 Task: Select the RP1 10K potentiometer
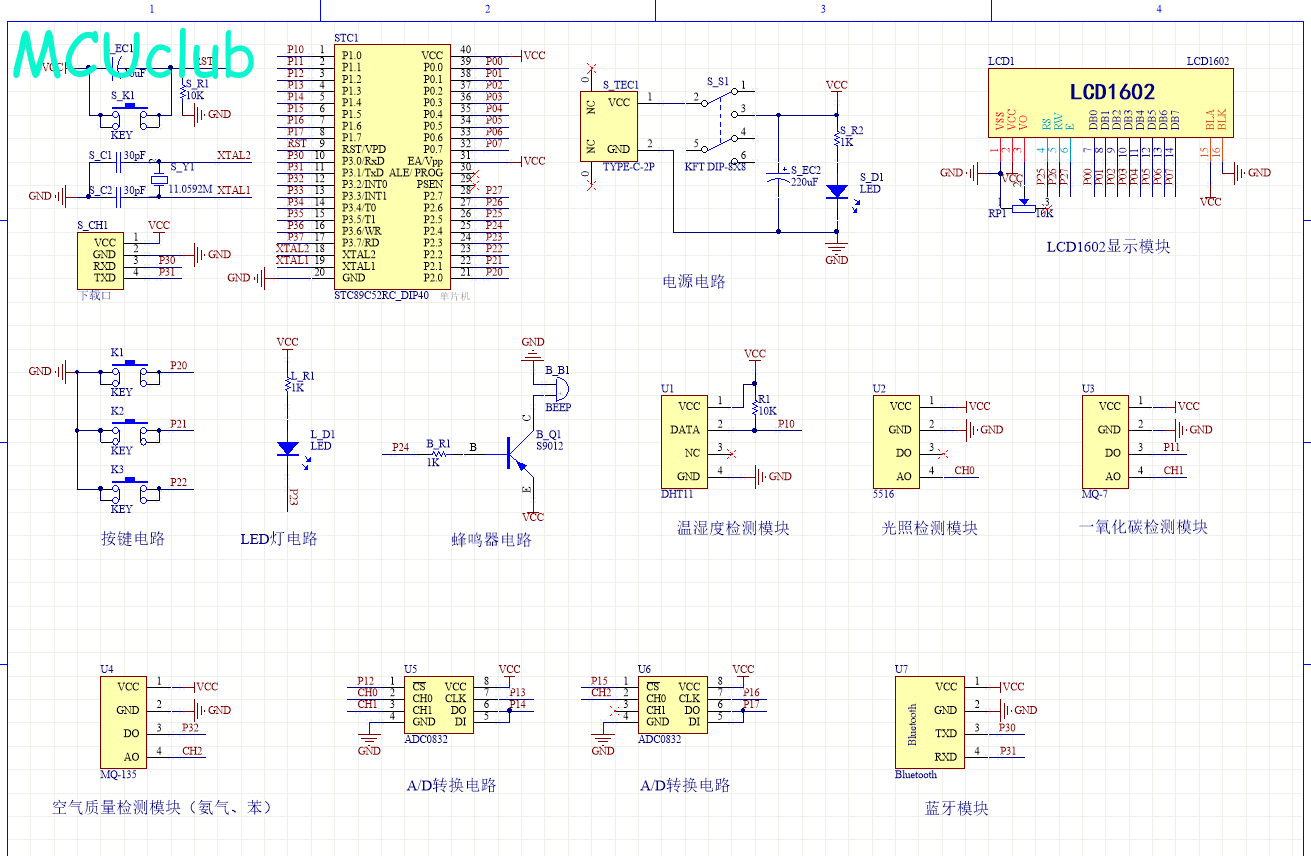click(1022, 205)
